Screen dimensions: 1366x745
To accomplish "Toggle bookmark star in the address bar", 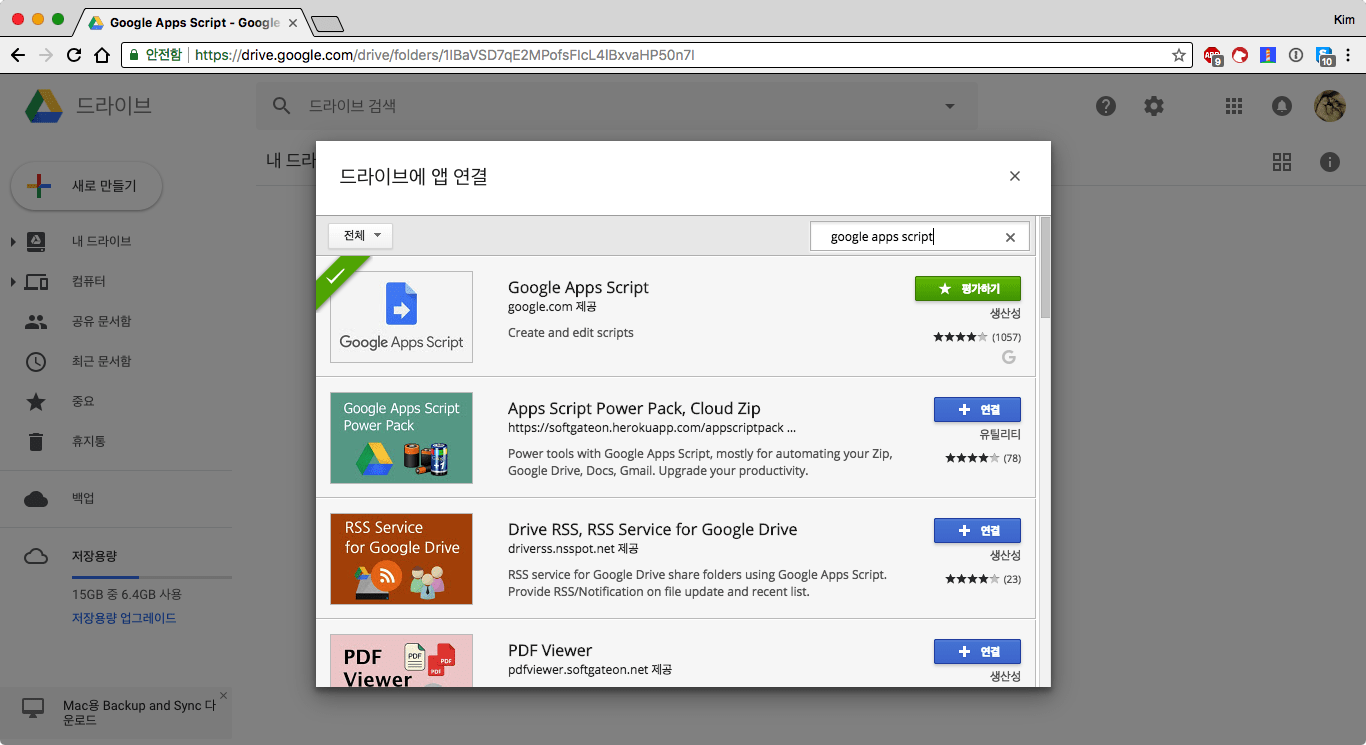I will pyautogui.click(x=1179, y=56).
